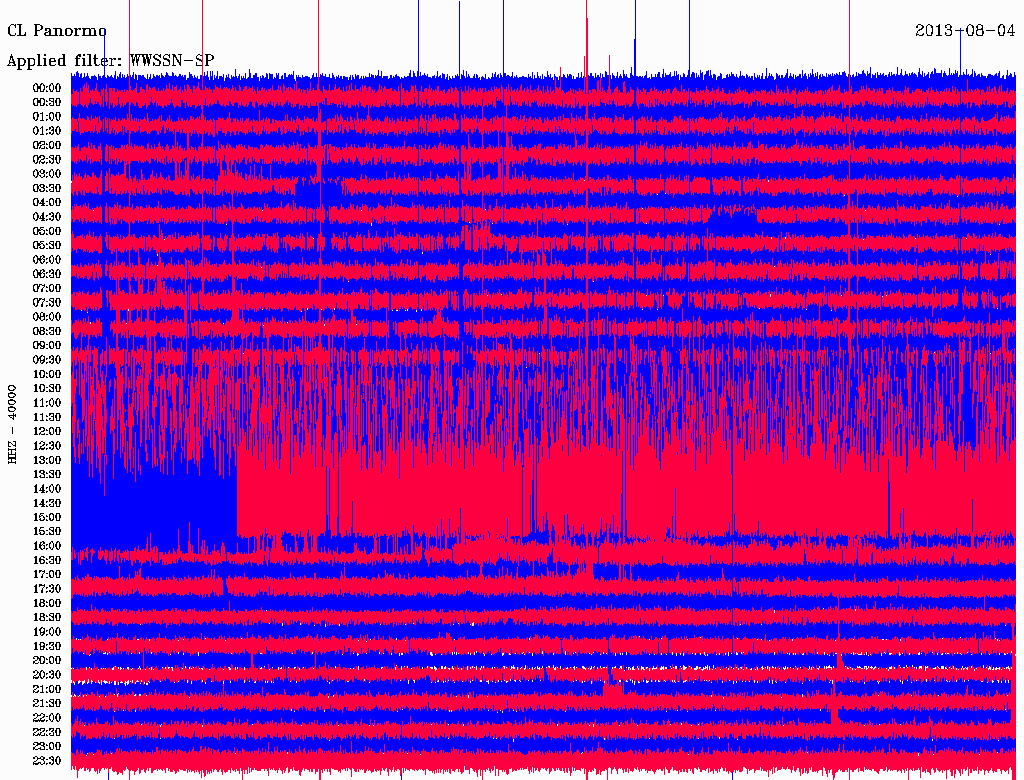Select the 17:00 time row label
The height and width of the screenshot is (780, 1024).
47,575
